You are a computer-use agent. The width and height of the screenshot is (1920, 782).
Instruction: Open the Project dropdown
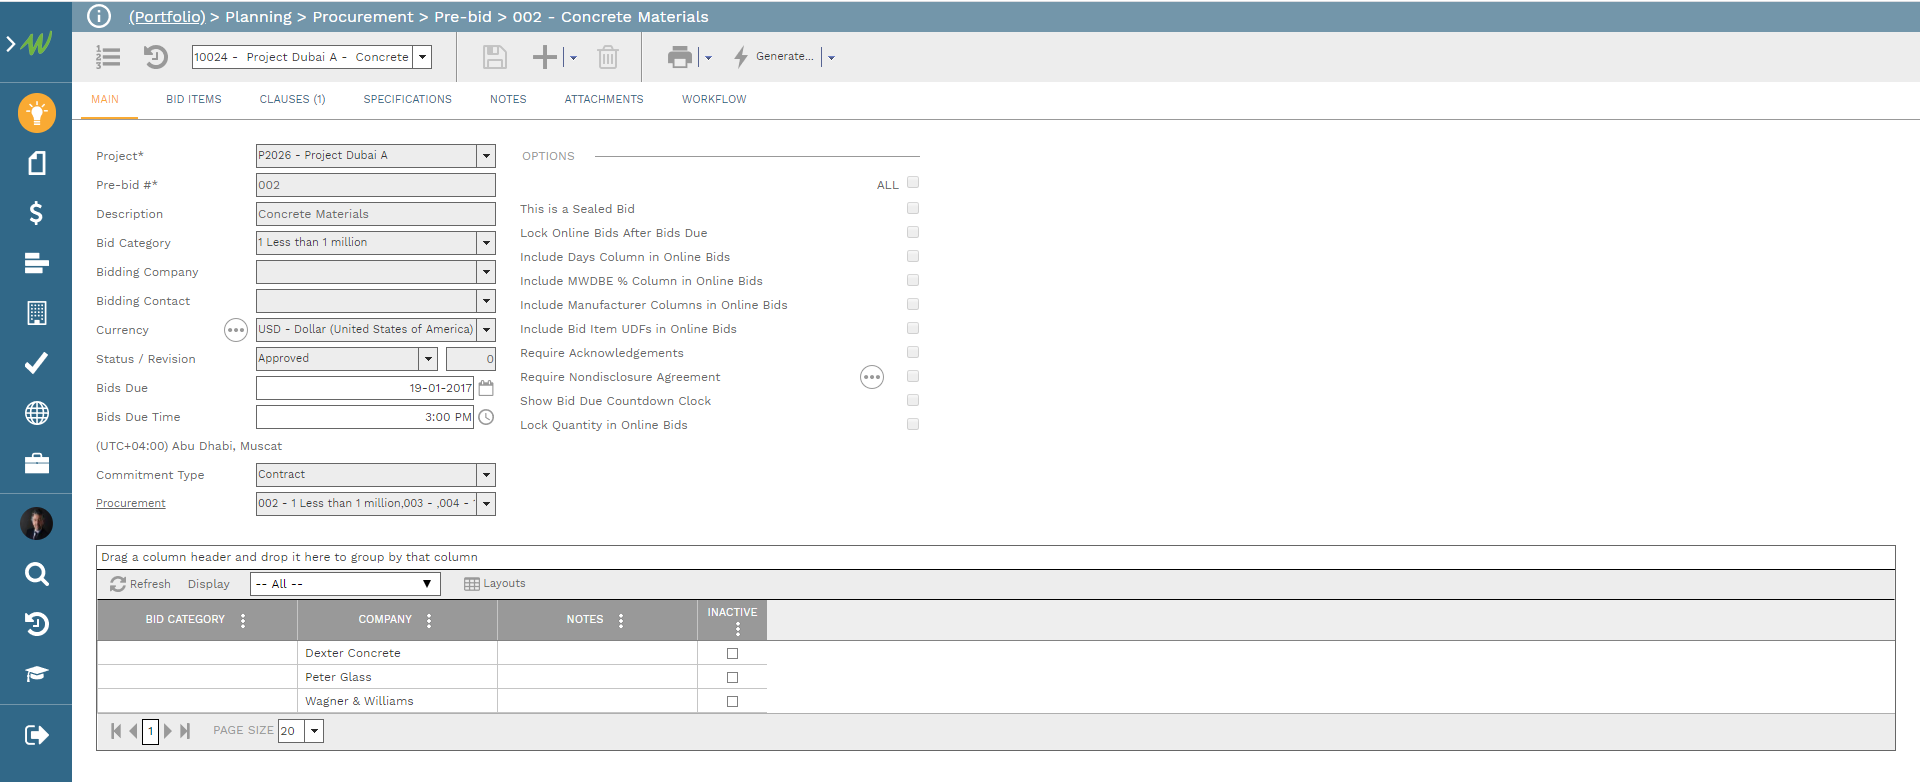pyautogui.click(x=486, y=156)
